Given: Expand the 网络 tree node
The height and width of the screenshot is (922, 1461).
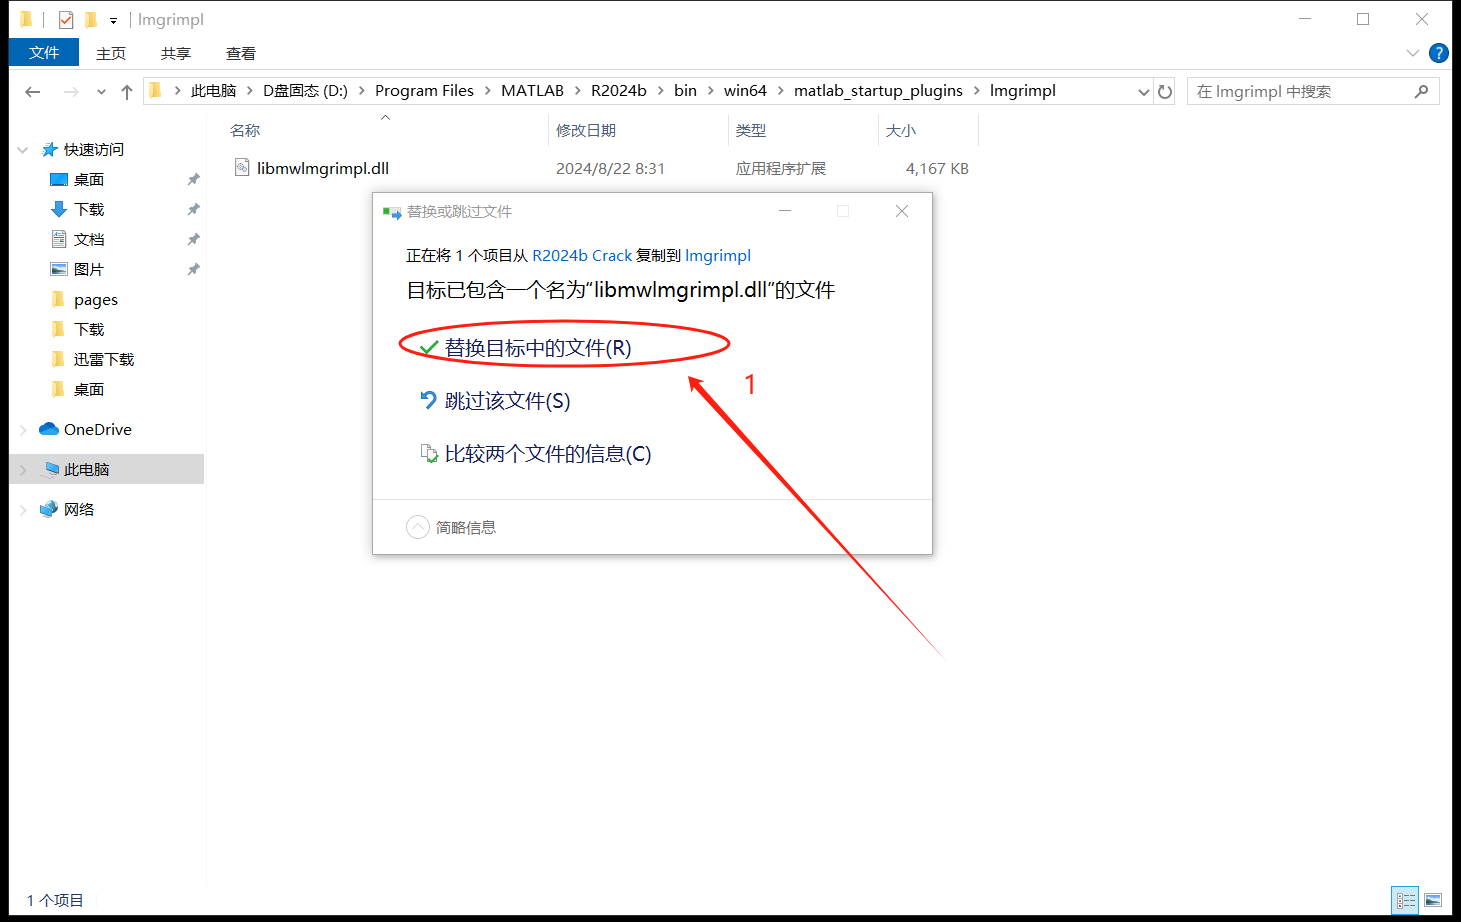Looking at the screenshot, I should click(23, 510).
